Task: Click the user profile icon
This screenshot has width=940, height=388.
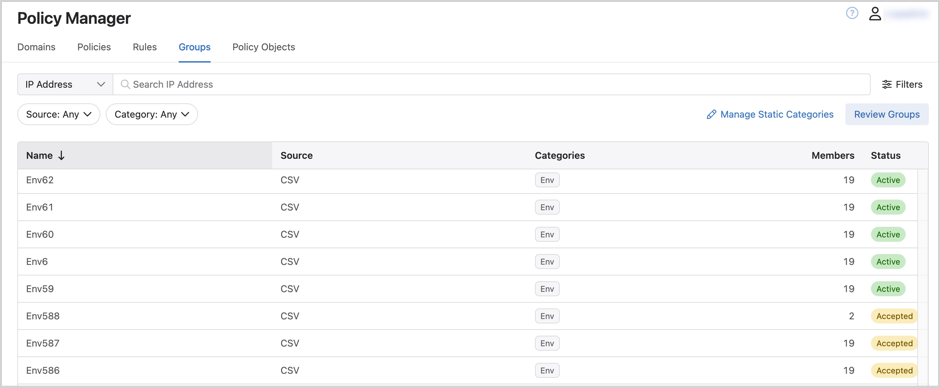Action: [x=875, y=14]
